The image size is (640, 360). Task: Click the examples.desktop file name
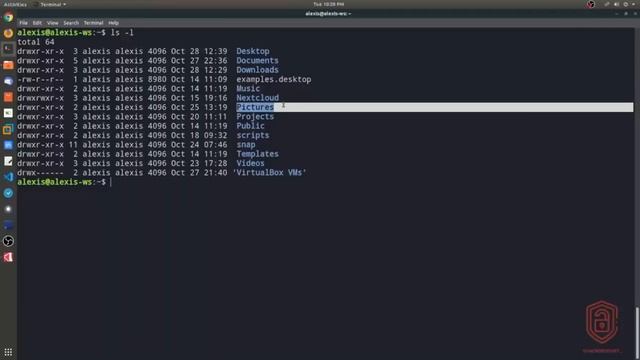point(273,79)
